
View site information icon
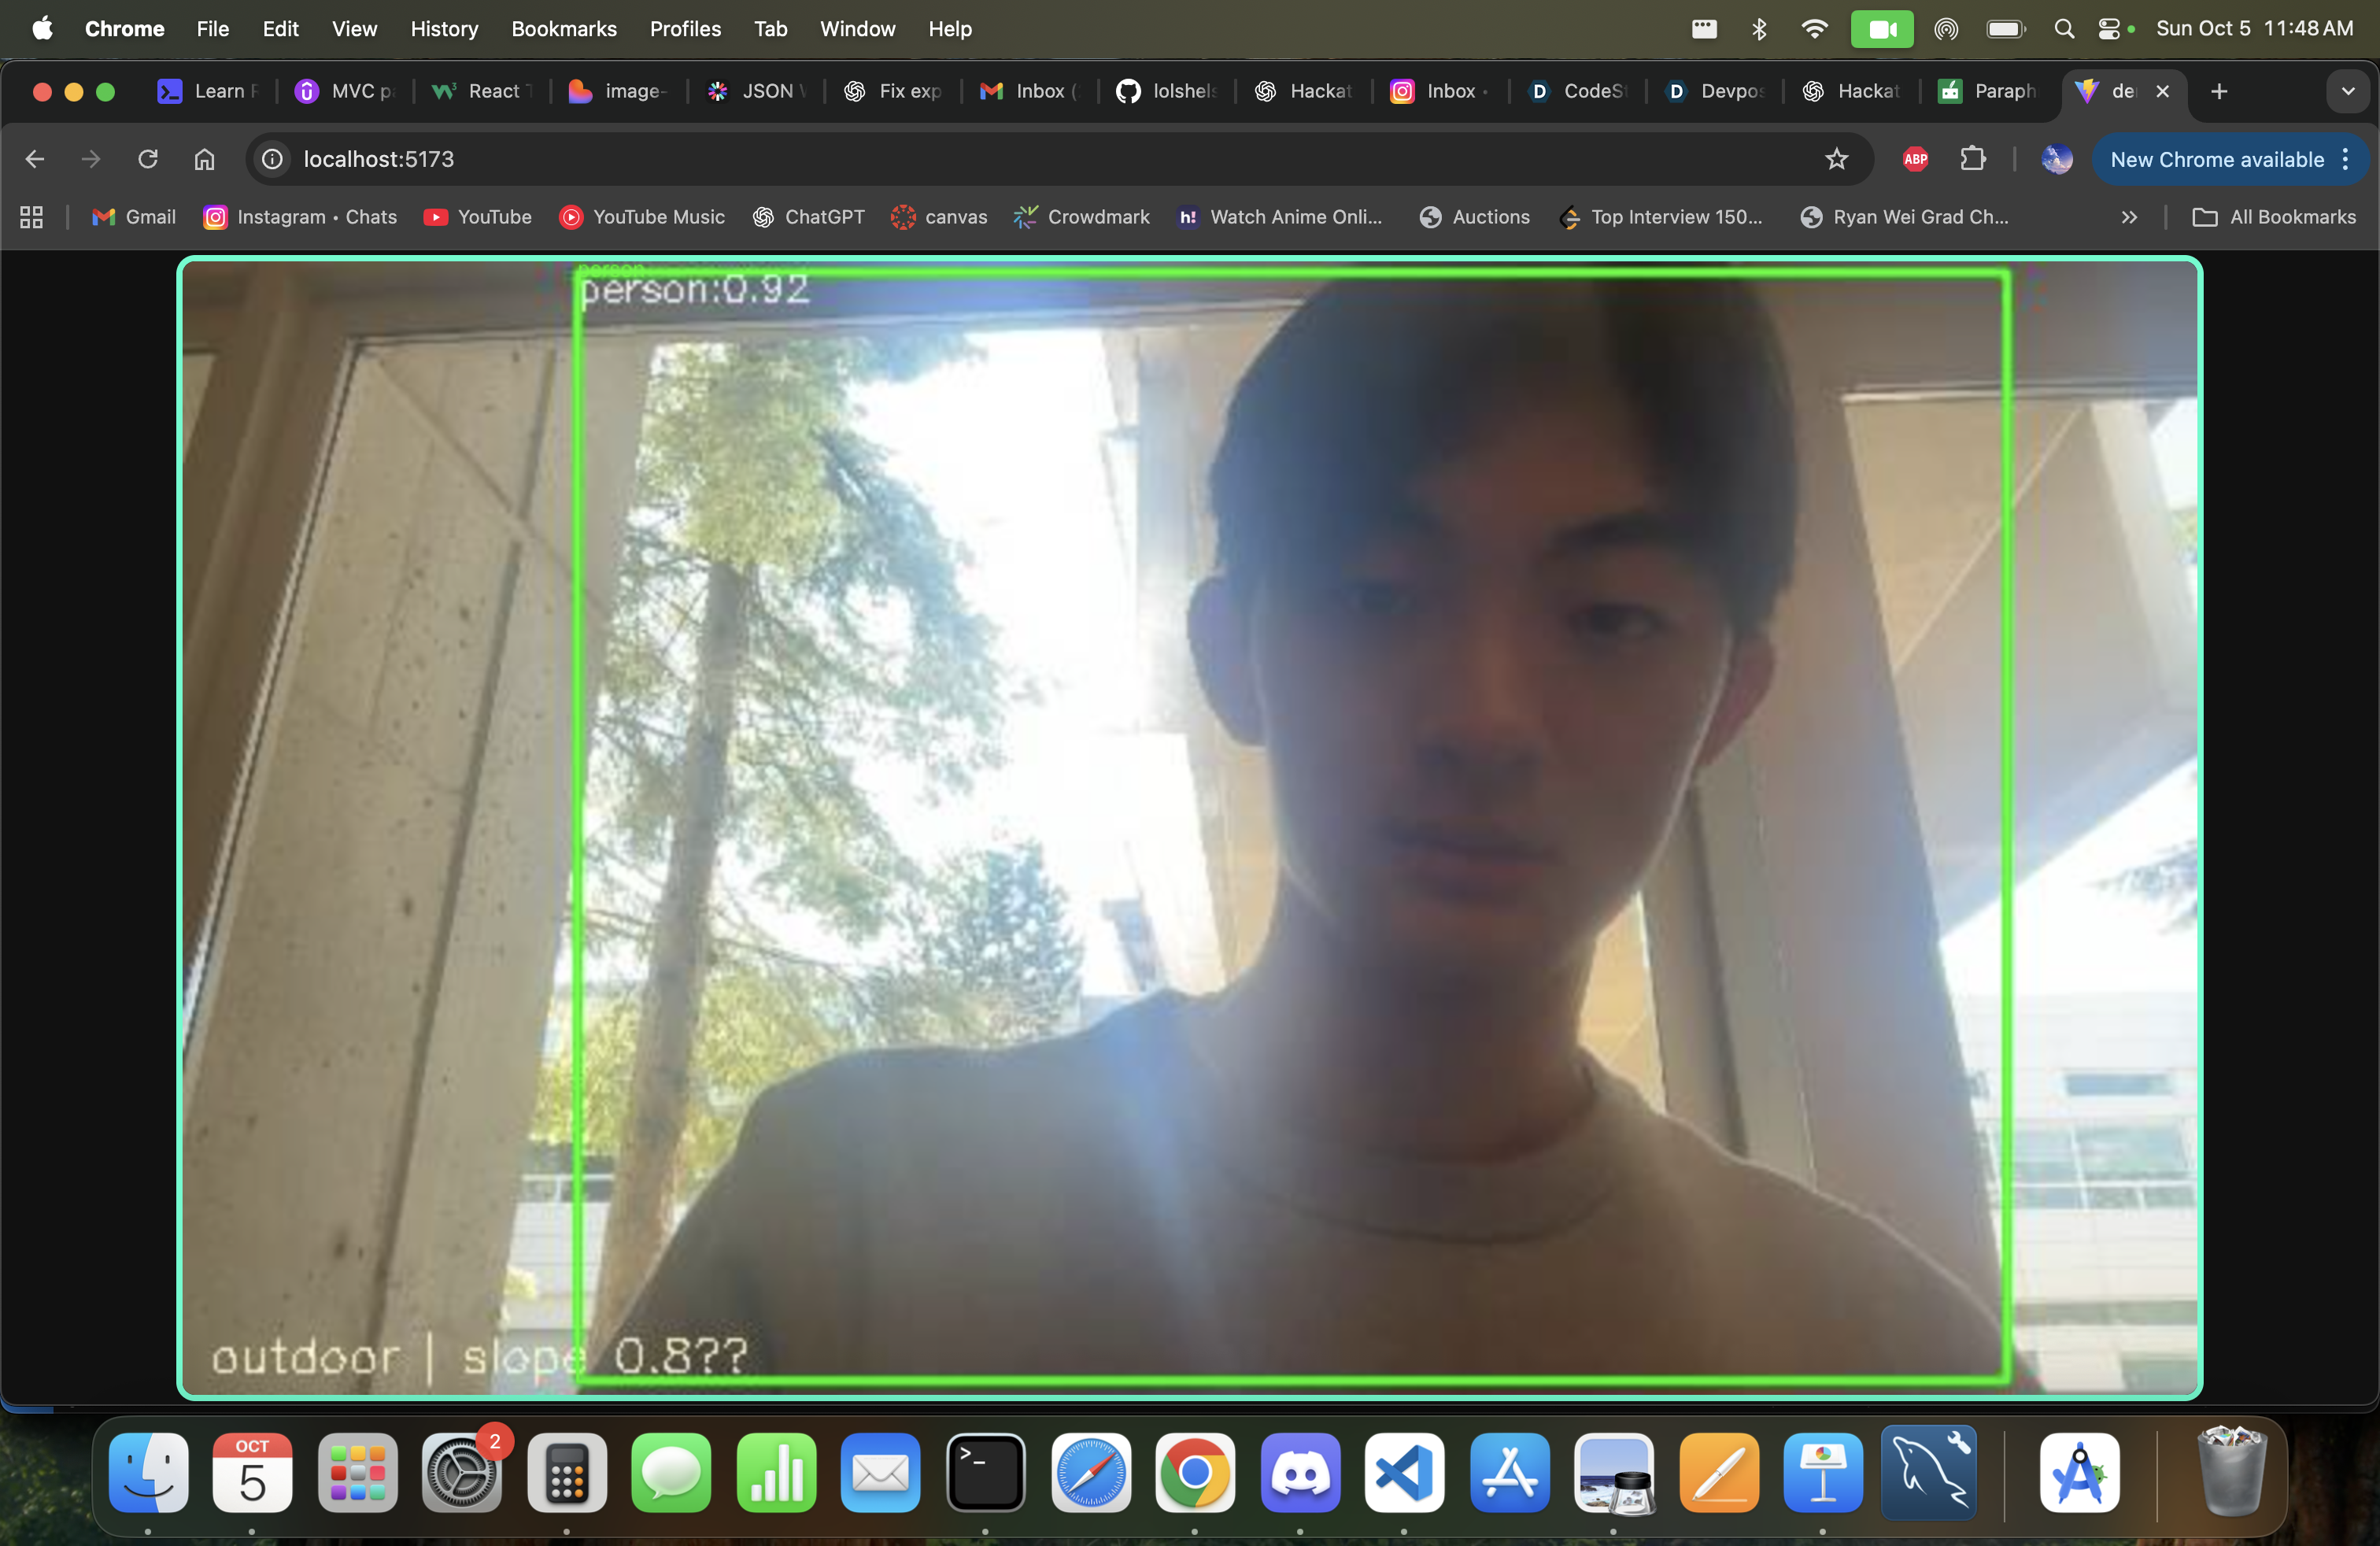[272, 159]
